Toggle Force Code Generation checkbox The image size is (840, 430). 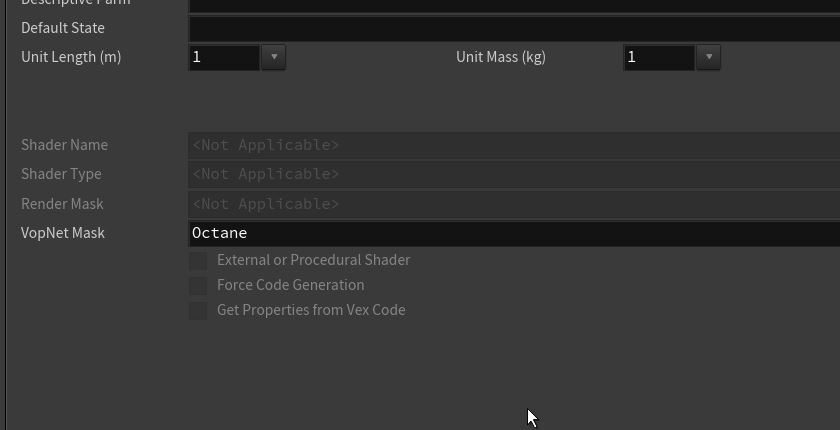(198, 285)
